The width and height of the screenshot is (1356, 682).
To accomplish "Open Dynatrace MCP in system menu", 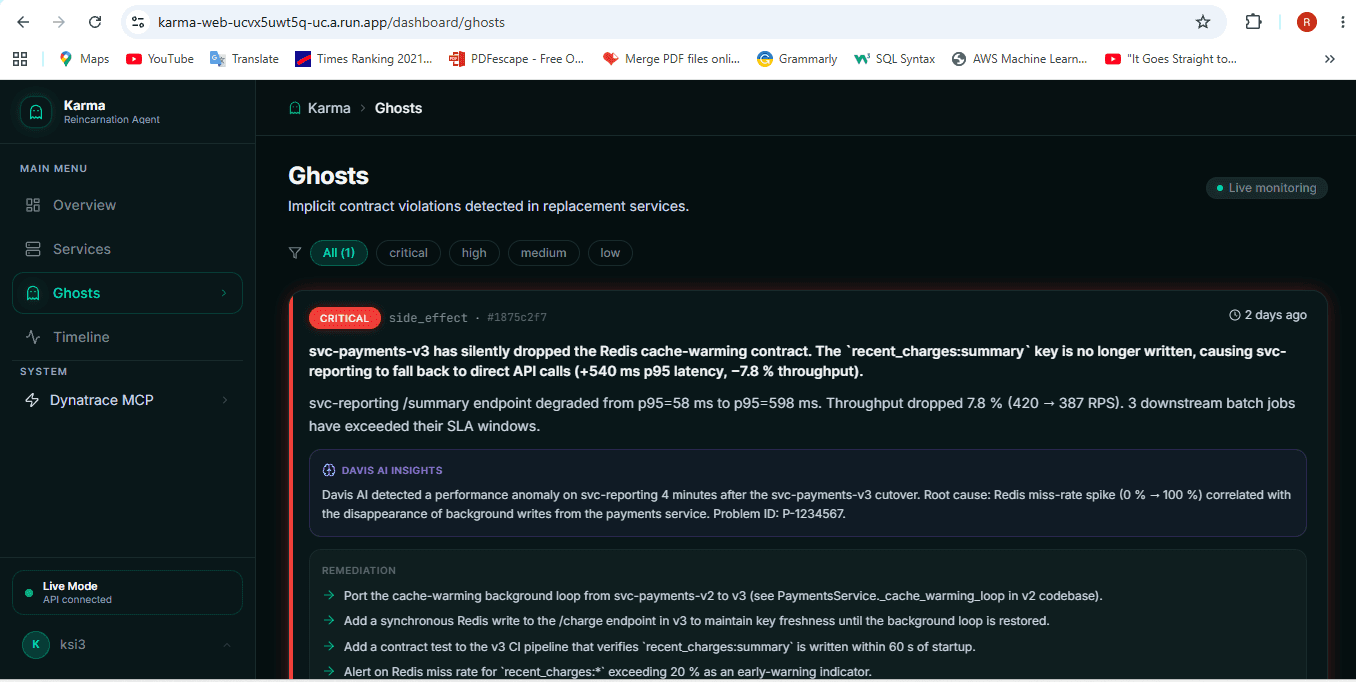I will pos(127,400).
